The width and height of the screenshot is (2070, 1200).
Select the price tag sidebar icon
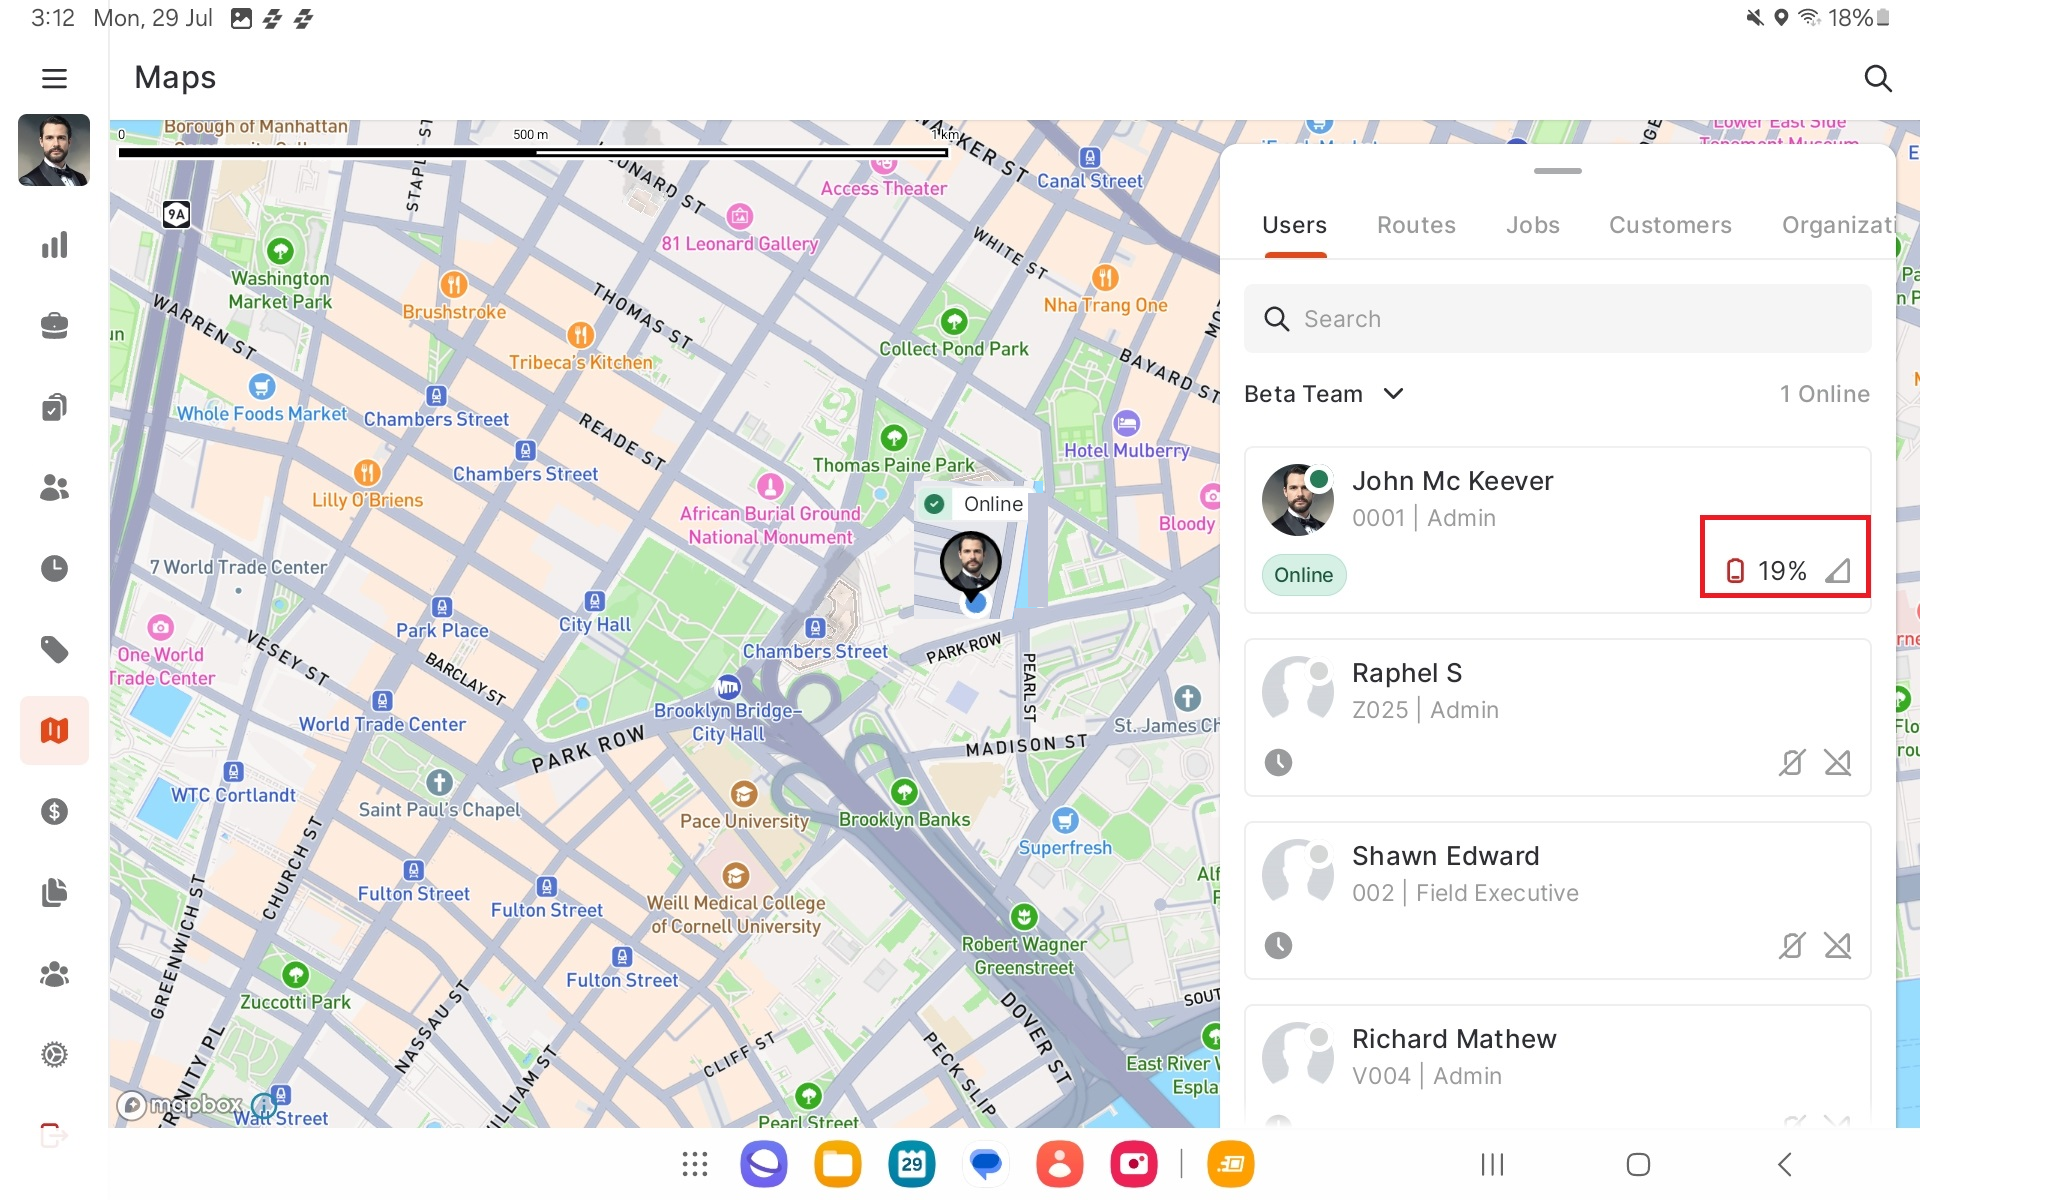pos(54,650)
